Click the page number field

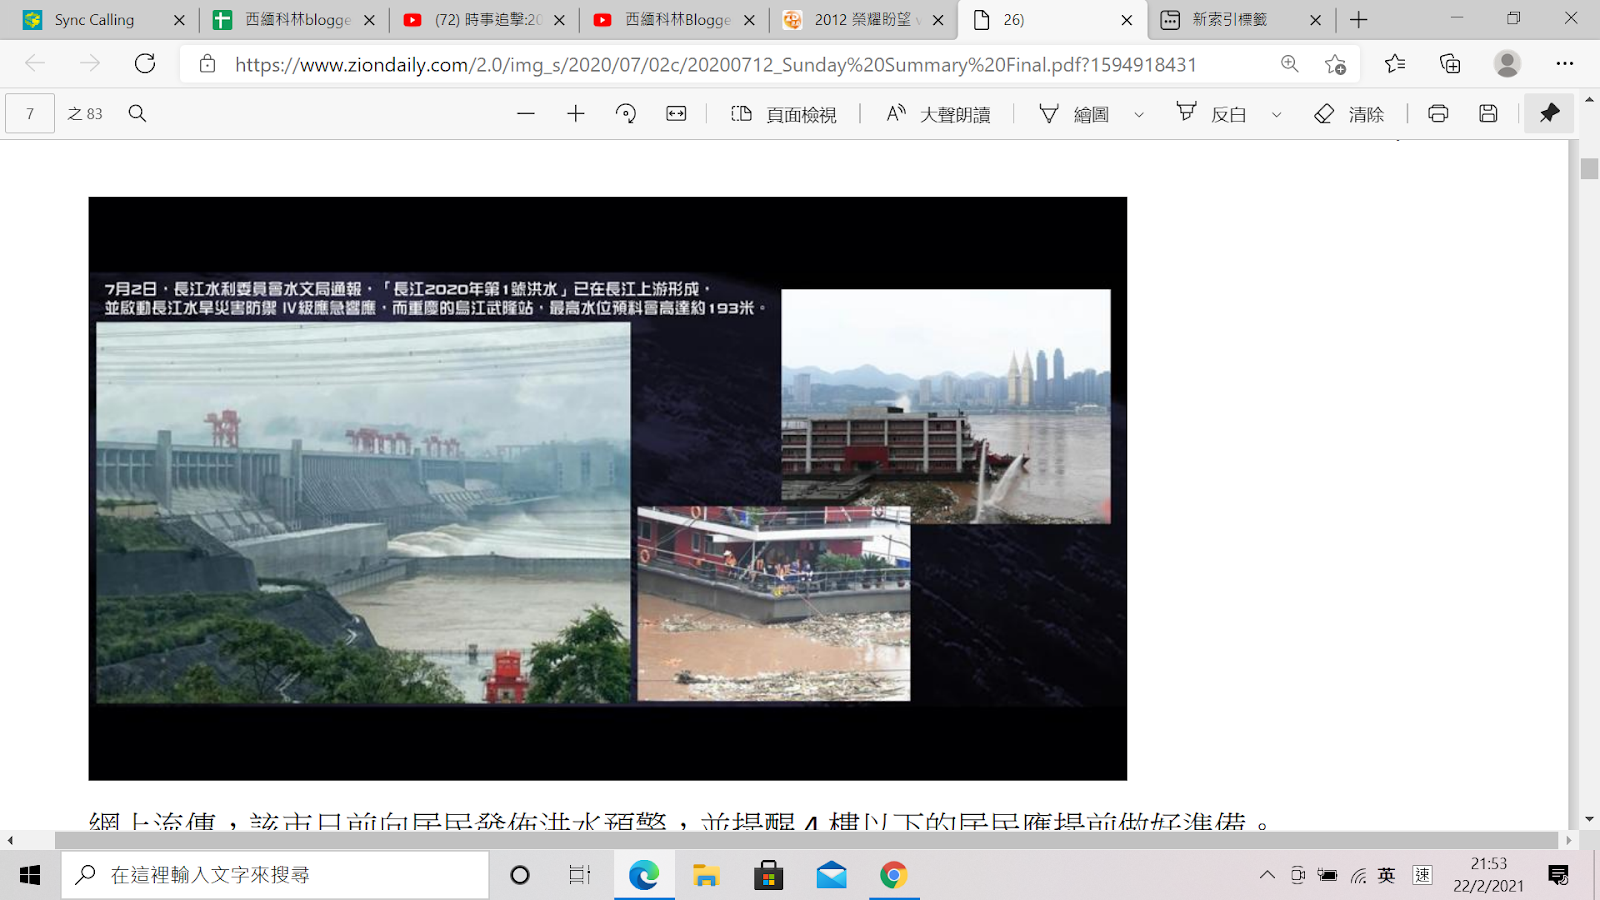pyautogui.click(x=30, y=114)
